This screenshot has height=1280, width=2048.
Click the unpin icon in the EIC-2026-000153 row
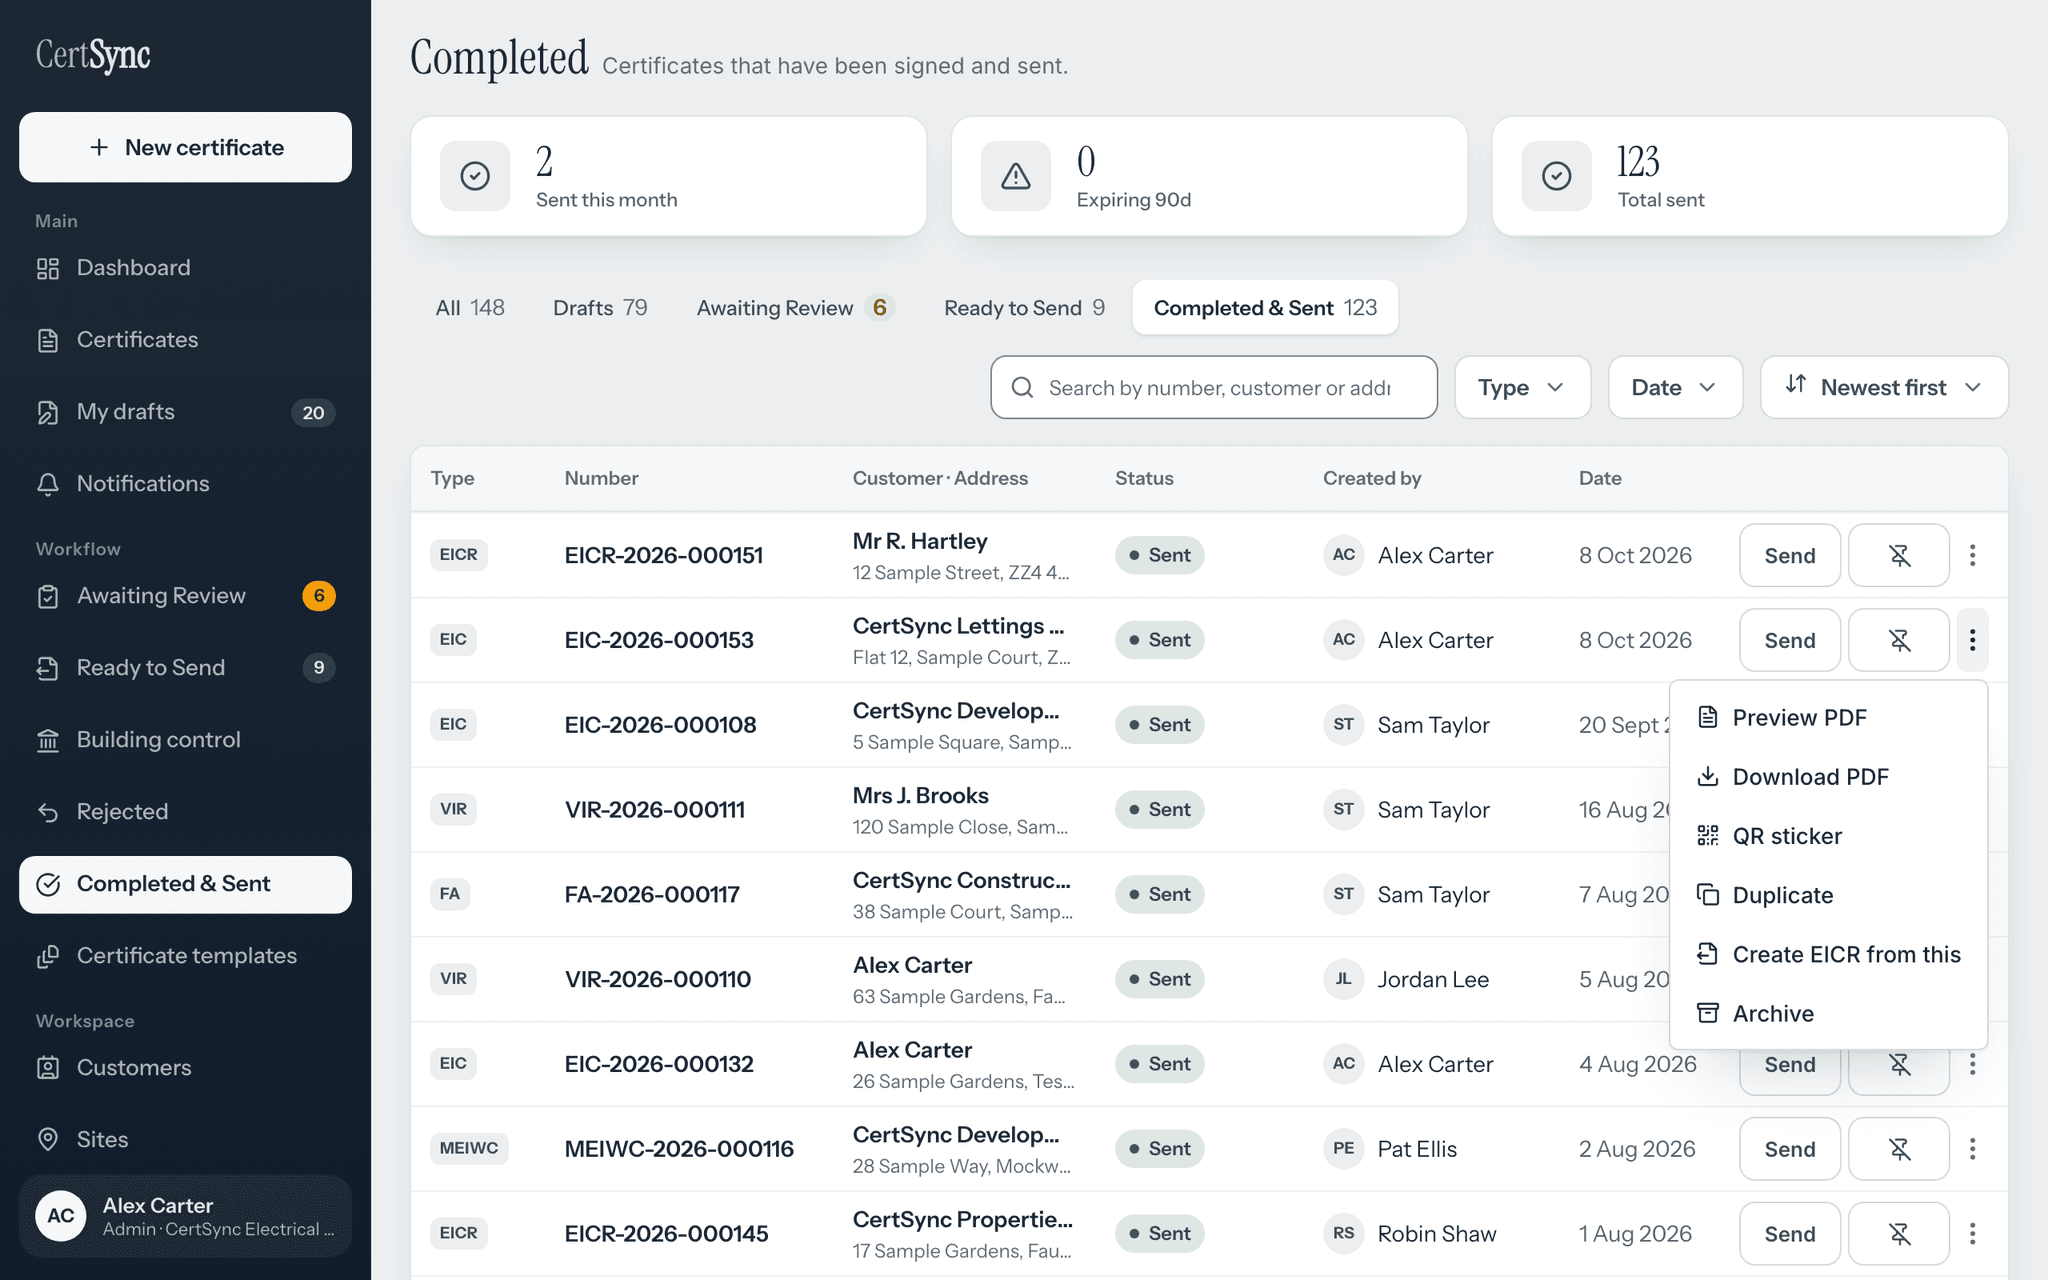tap(1898, 640)
